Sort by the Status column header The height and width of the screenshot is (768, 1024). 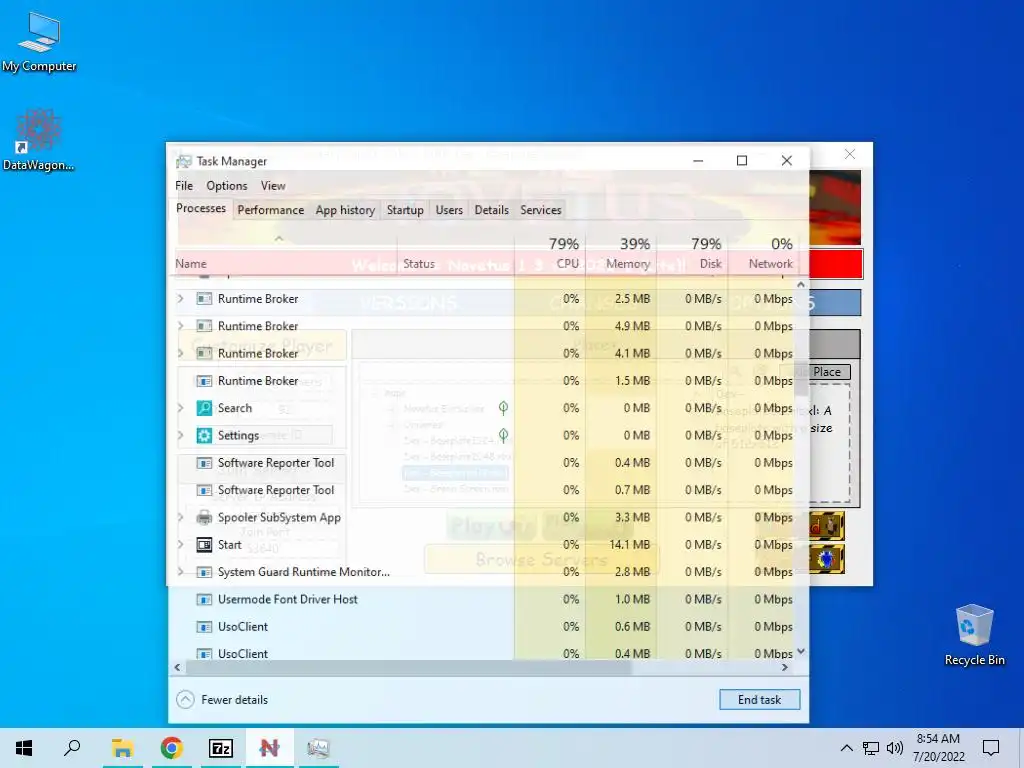coord(456,253)
